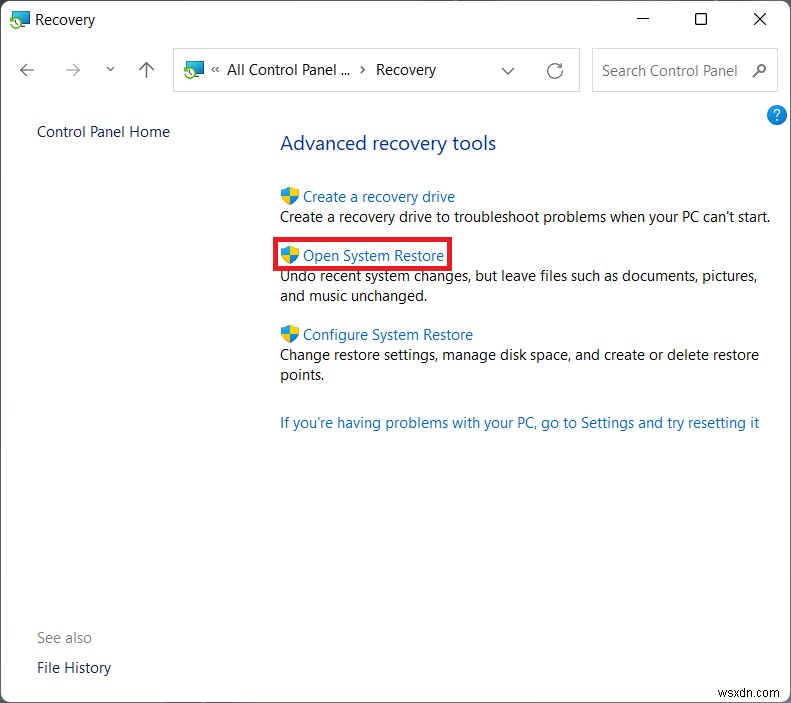Open the recent locations dropdown chevron
The height and width of the screenshot is (703, 791).
[110, 70]
